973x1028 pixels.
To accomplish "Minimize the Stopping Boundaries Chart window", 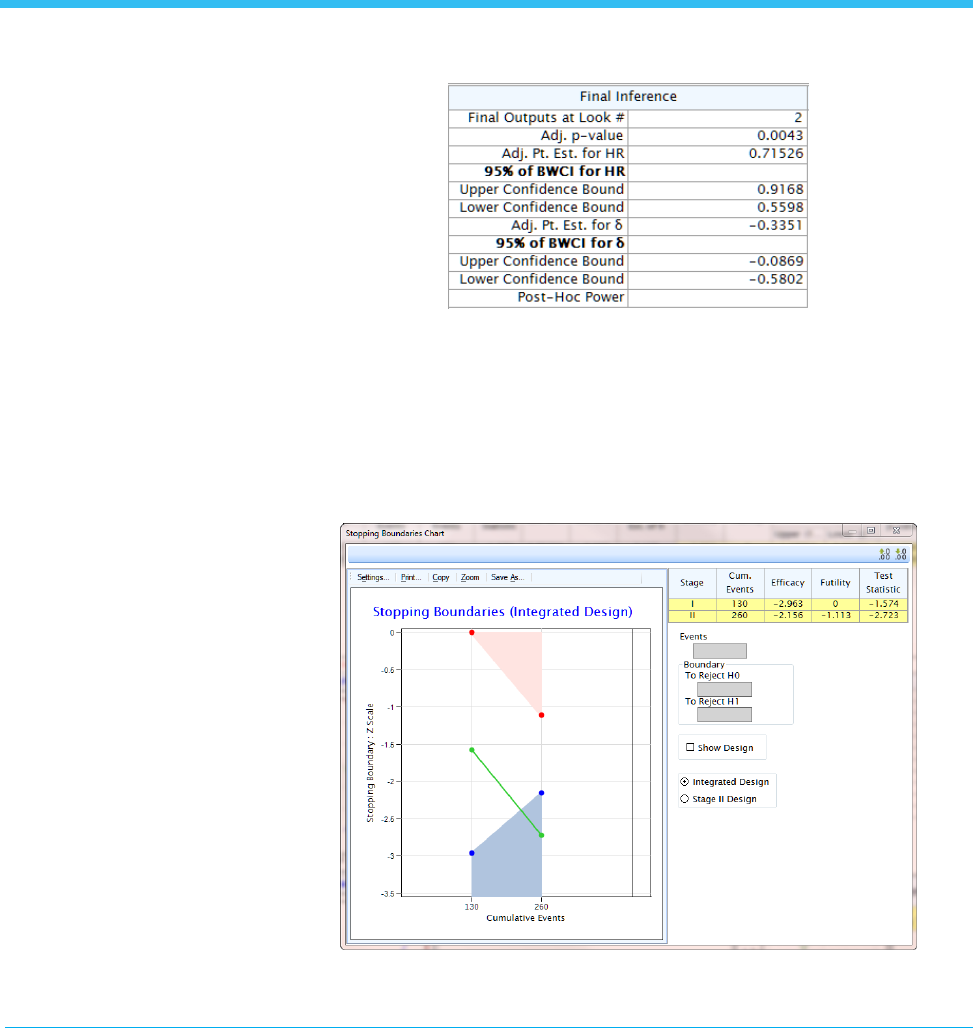I will (x=852, y=531).
